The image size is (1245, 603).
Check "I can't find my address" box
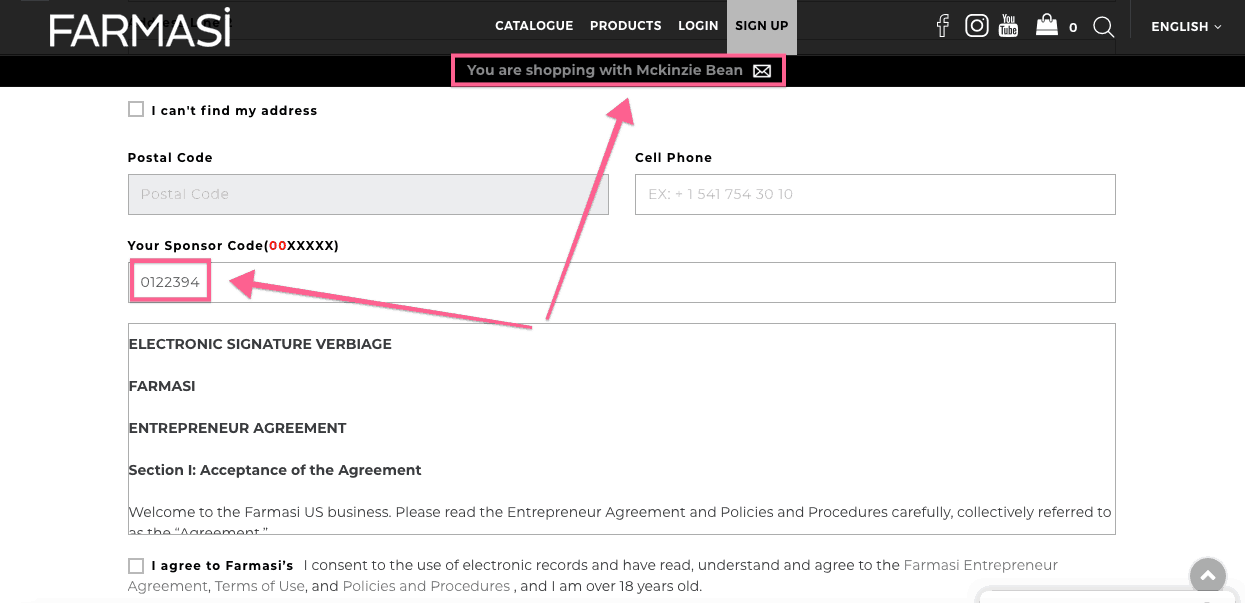pyautogui.click(x=136, y=110)
